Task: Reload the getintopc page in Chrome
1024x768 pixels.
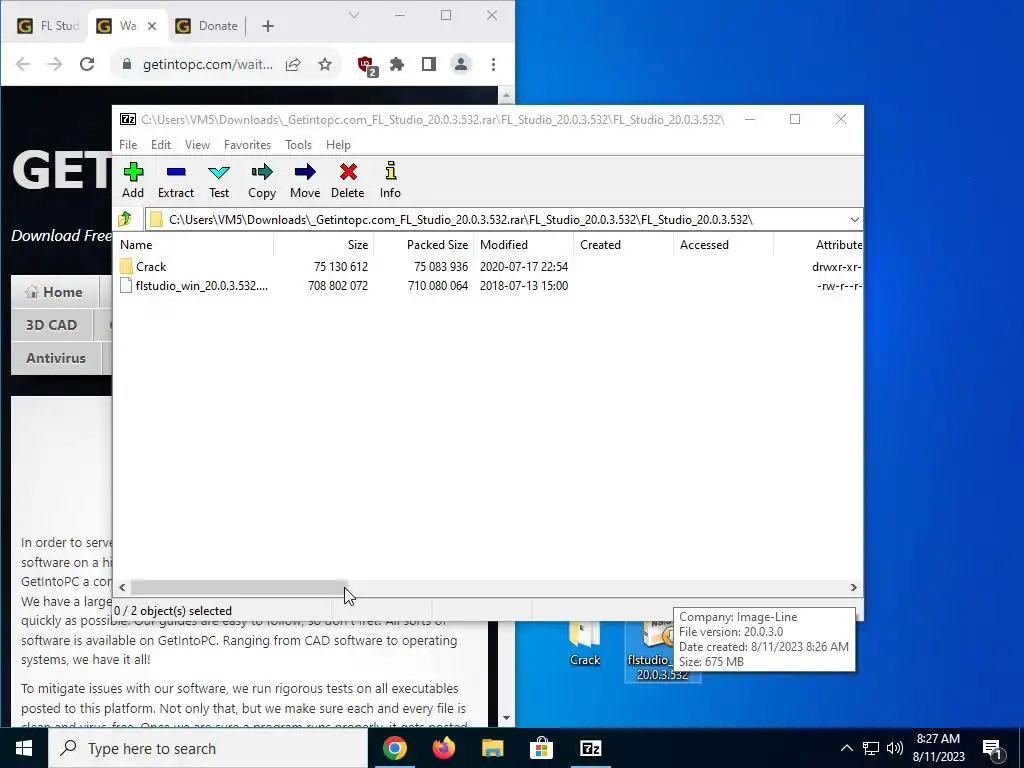Action: (87, 64)
